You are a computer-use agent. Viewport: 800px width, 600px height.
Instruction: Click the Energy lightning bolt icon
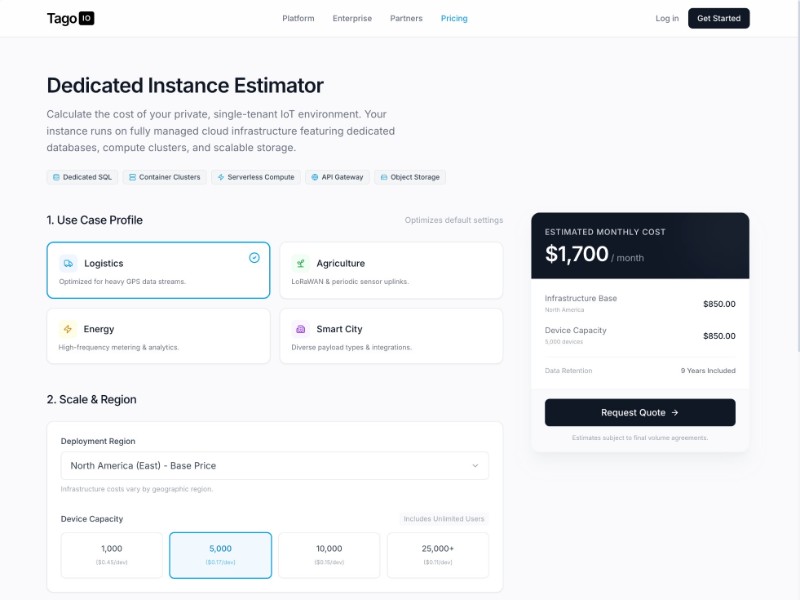tap(68, 329)
